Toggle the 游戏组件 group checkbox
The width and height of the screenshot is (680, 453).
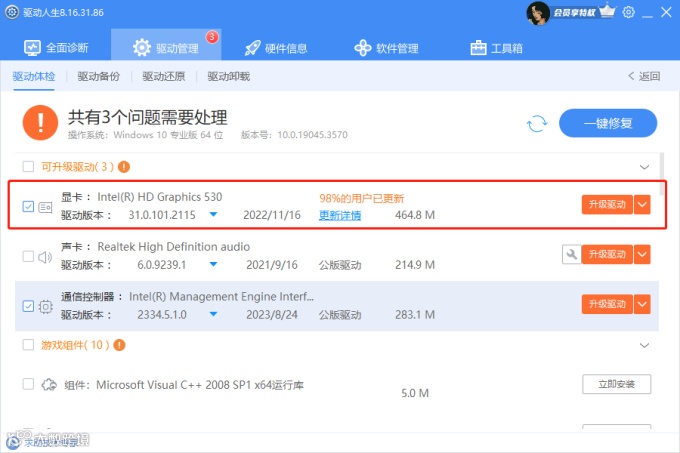[x=28, y=345]
